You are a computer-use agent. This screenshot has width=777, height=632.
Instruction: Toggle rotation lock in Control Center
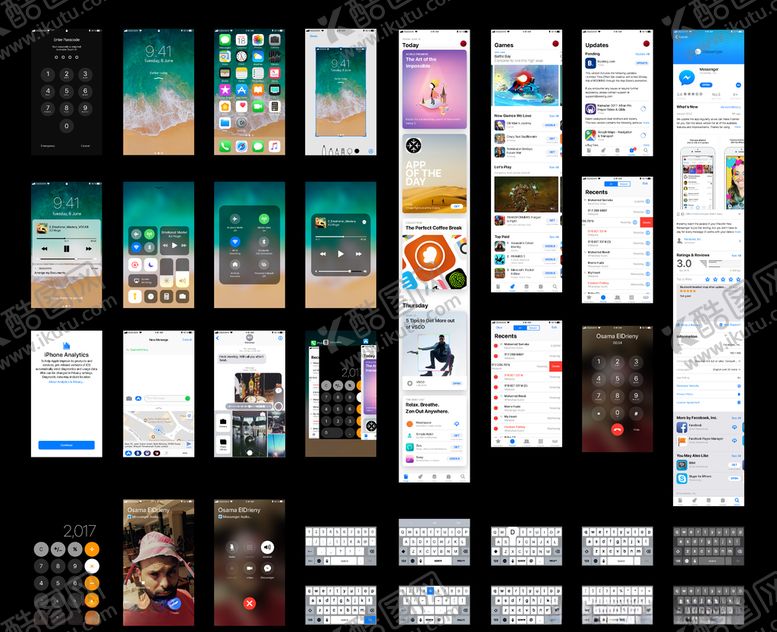coord(135,265)
